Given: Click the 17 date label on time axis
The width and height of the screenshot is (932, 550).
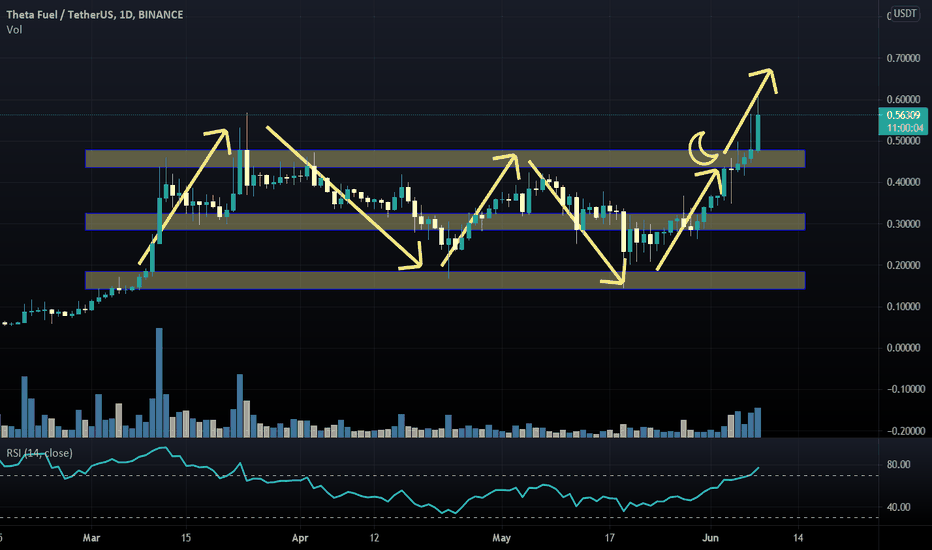Looking at the screenshot, I should (609, 538).
